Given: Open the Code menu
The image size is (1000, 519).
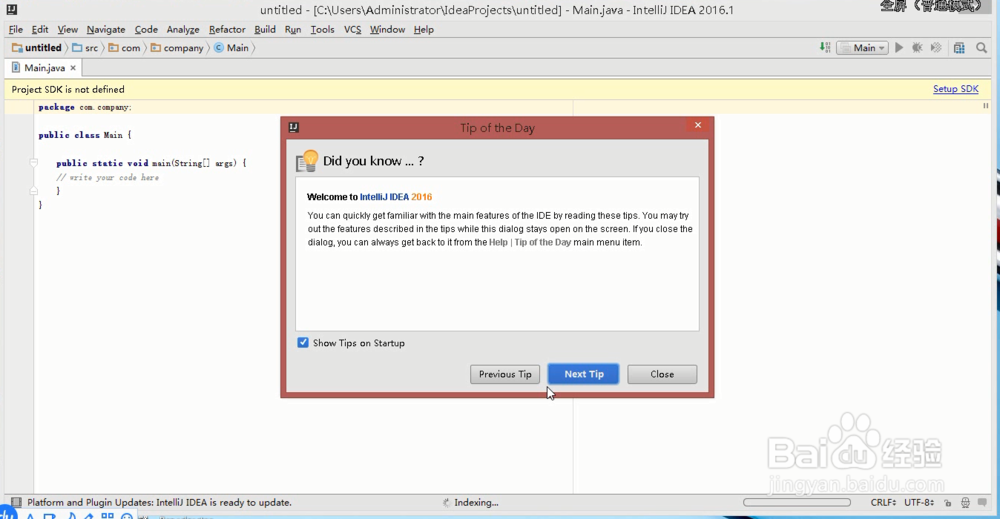Looking at the screenshot, I should click(146, 29).
